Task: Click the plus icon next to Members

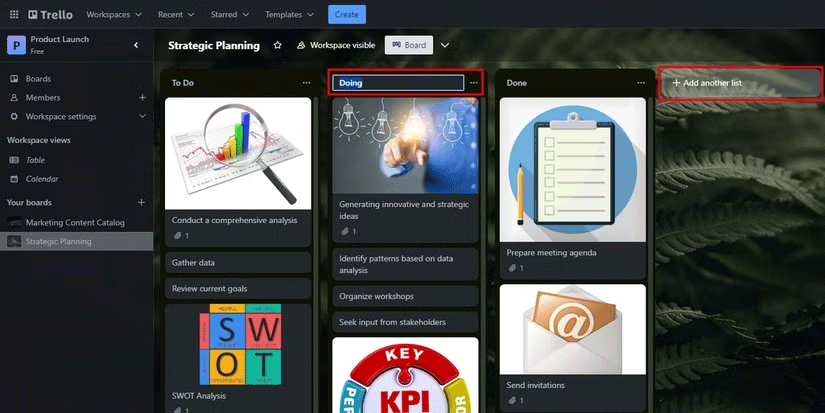Action: (142, 98)
